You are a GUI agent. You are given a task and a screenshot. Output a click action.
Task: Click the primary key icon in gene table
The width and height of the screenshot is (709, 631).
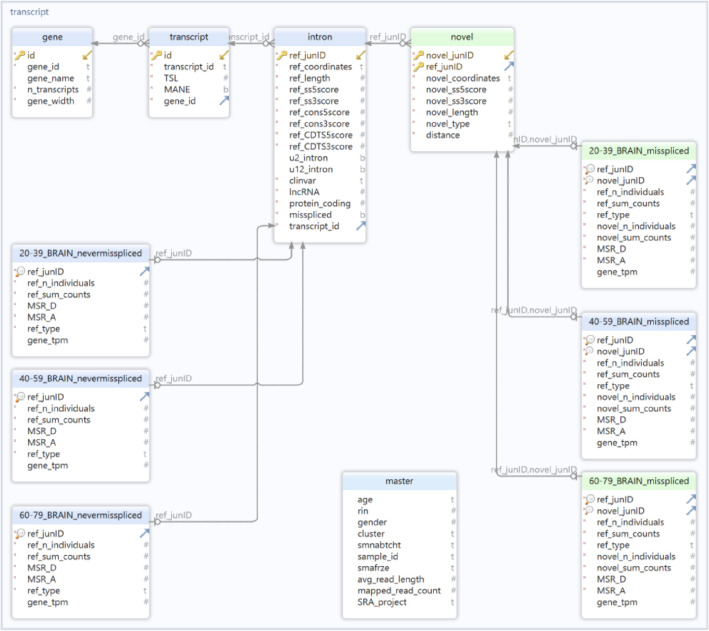(x=19, y=55)
